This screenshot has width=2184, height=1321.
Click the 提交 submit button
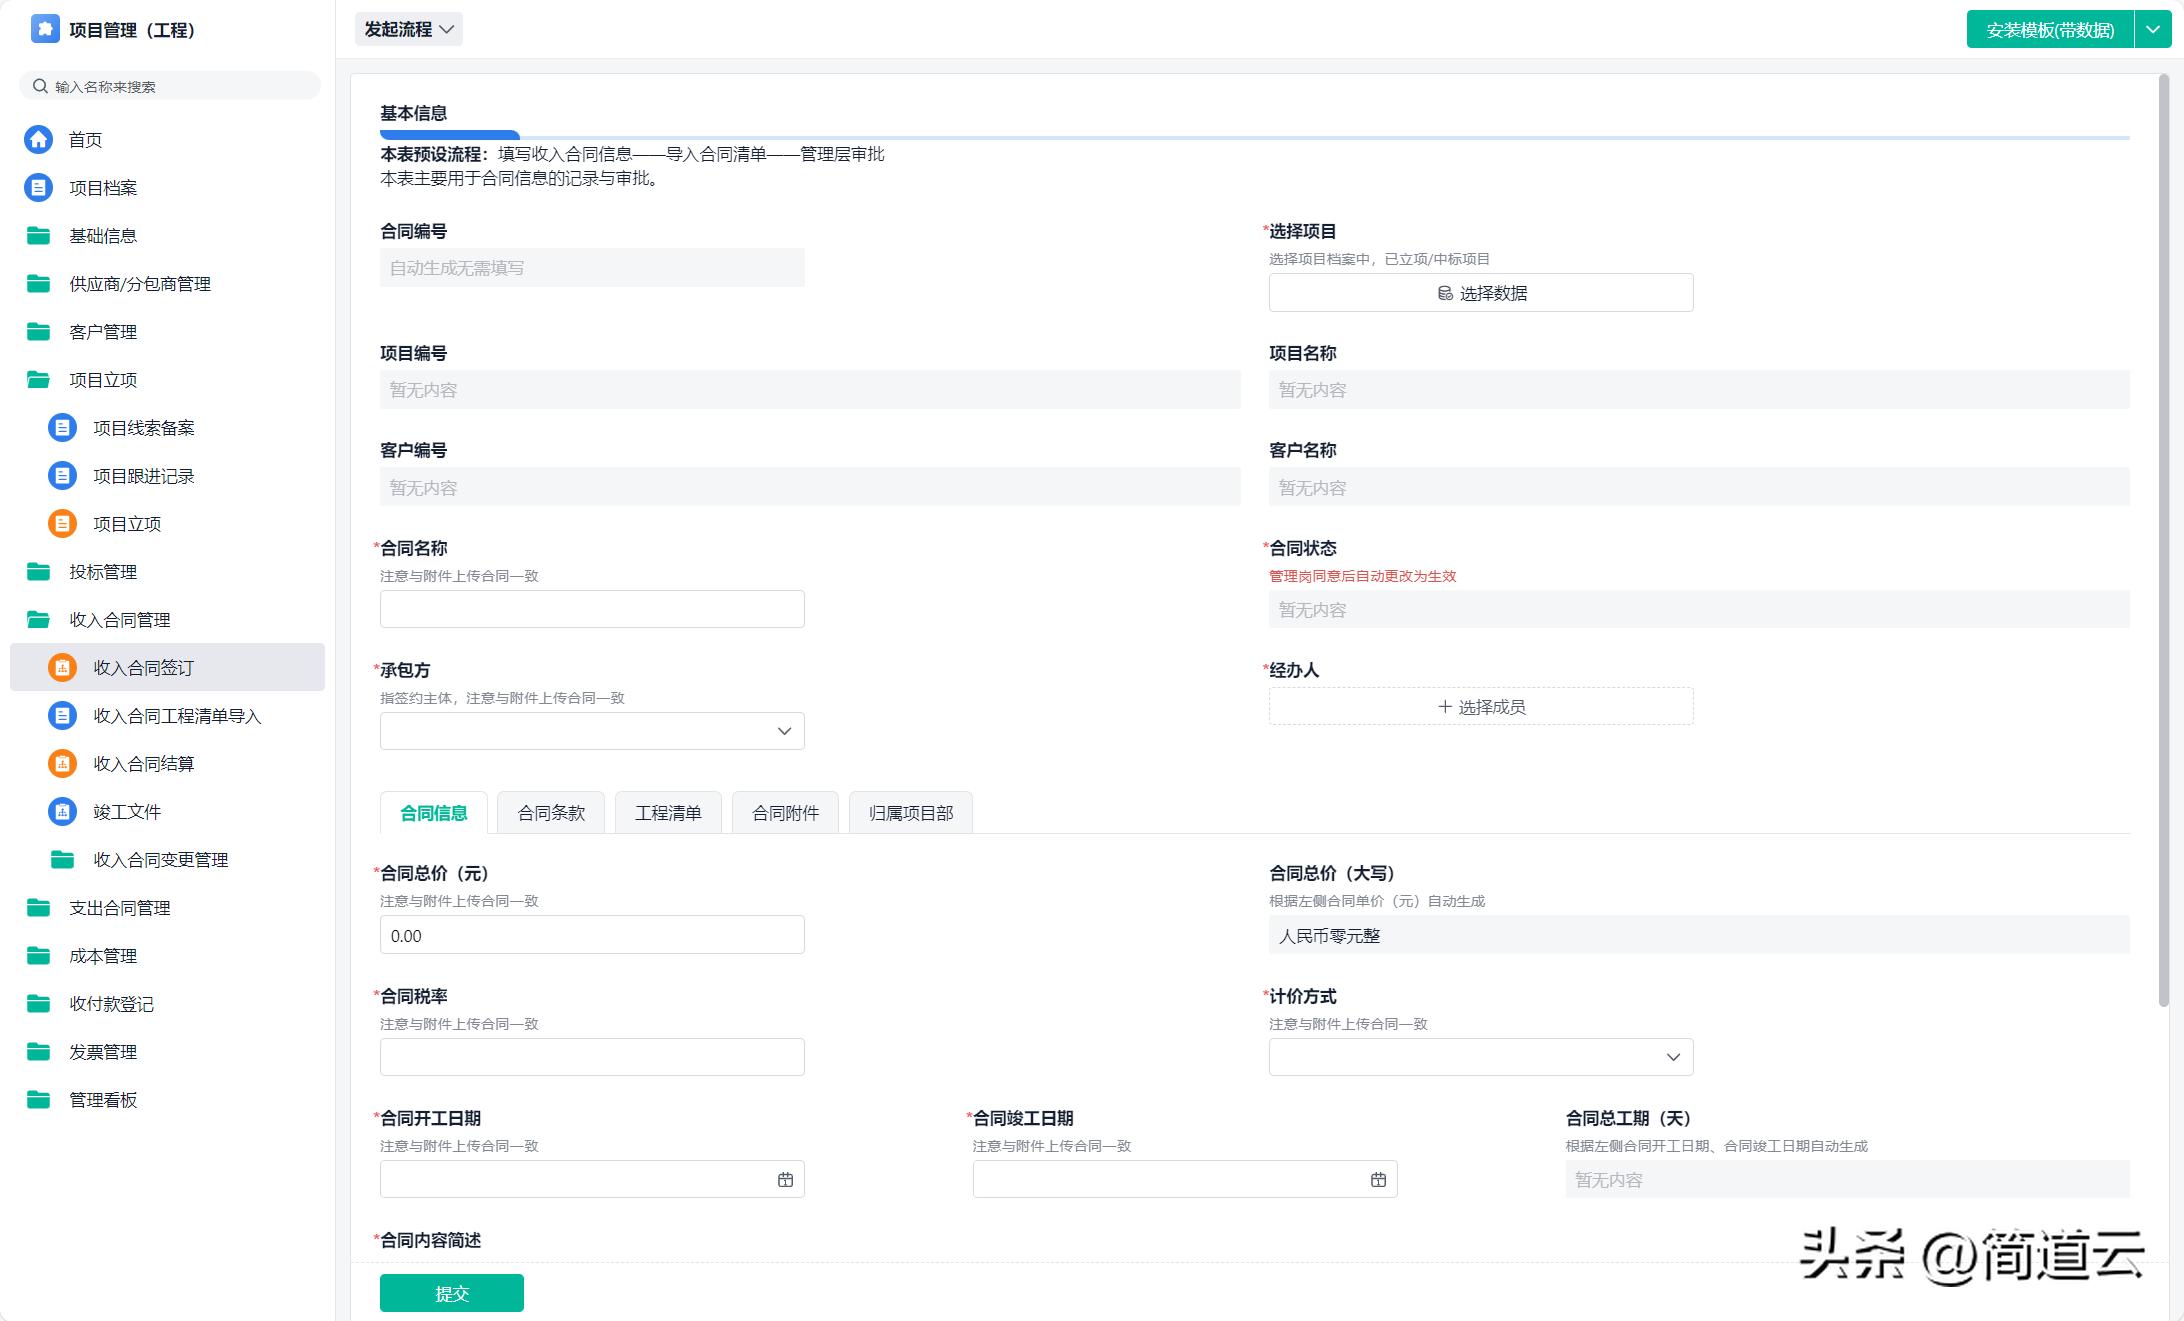tap(451, 1293)
